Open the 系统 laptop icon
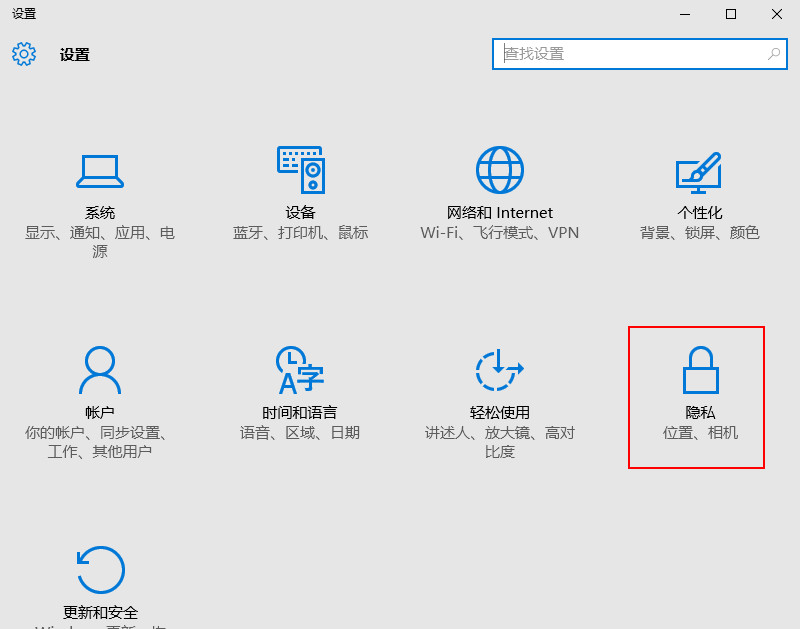This screenshot has width=800, height=629. 99,171
